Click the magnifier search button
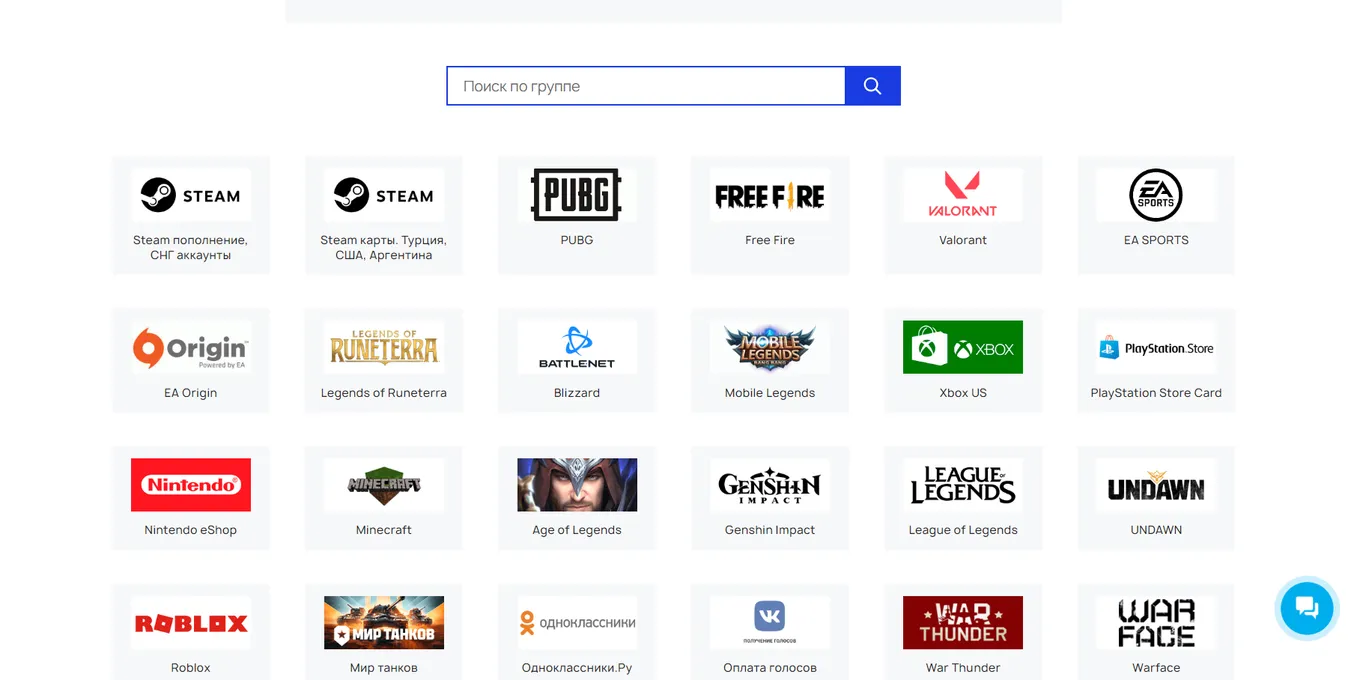Image resolution: width=1360 pixels, height=680 pixels. click(872, 86)
